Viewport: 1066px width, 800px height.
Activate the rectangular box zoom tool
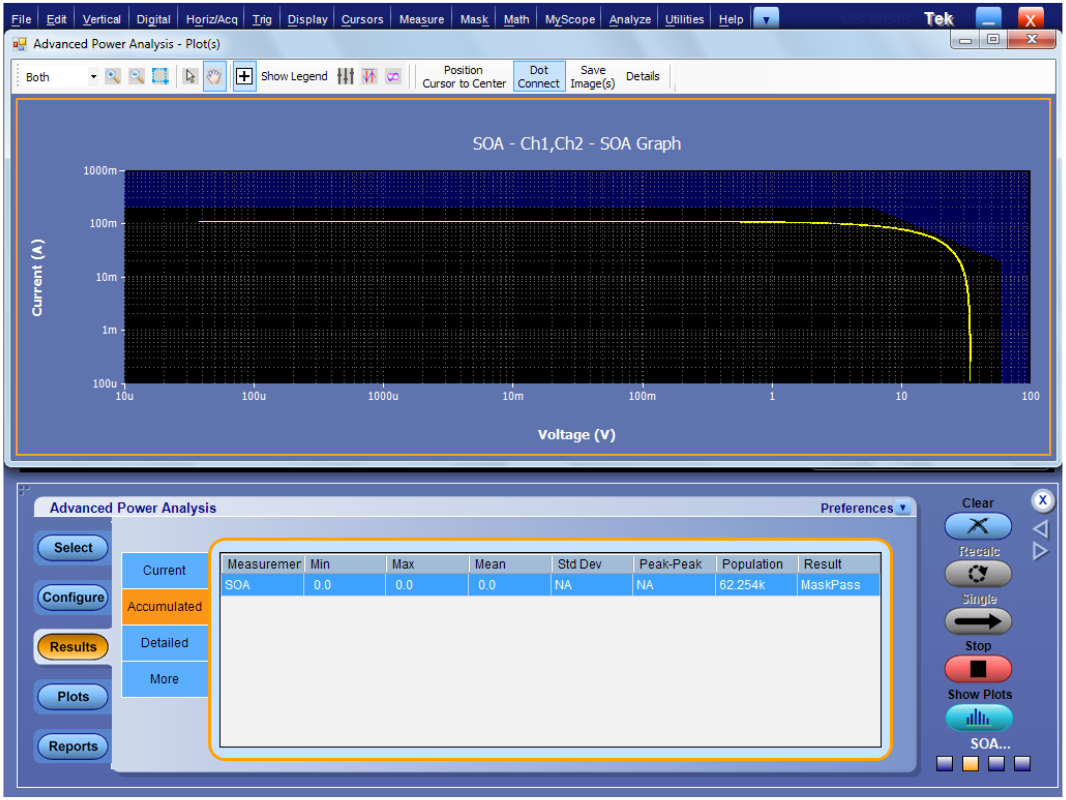pos(158,76)
